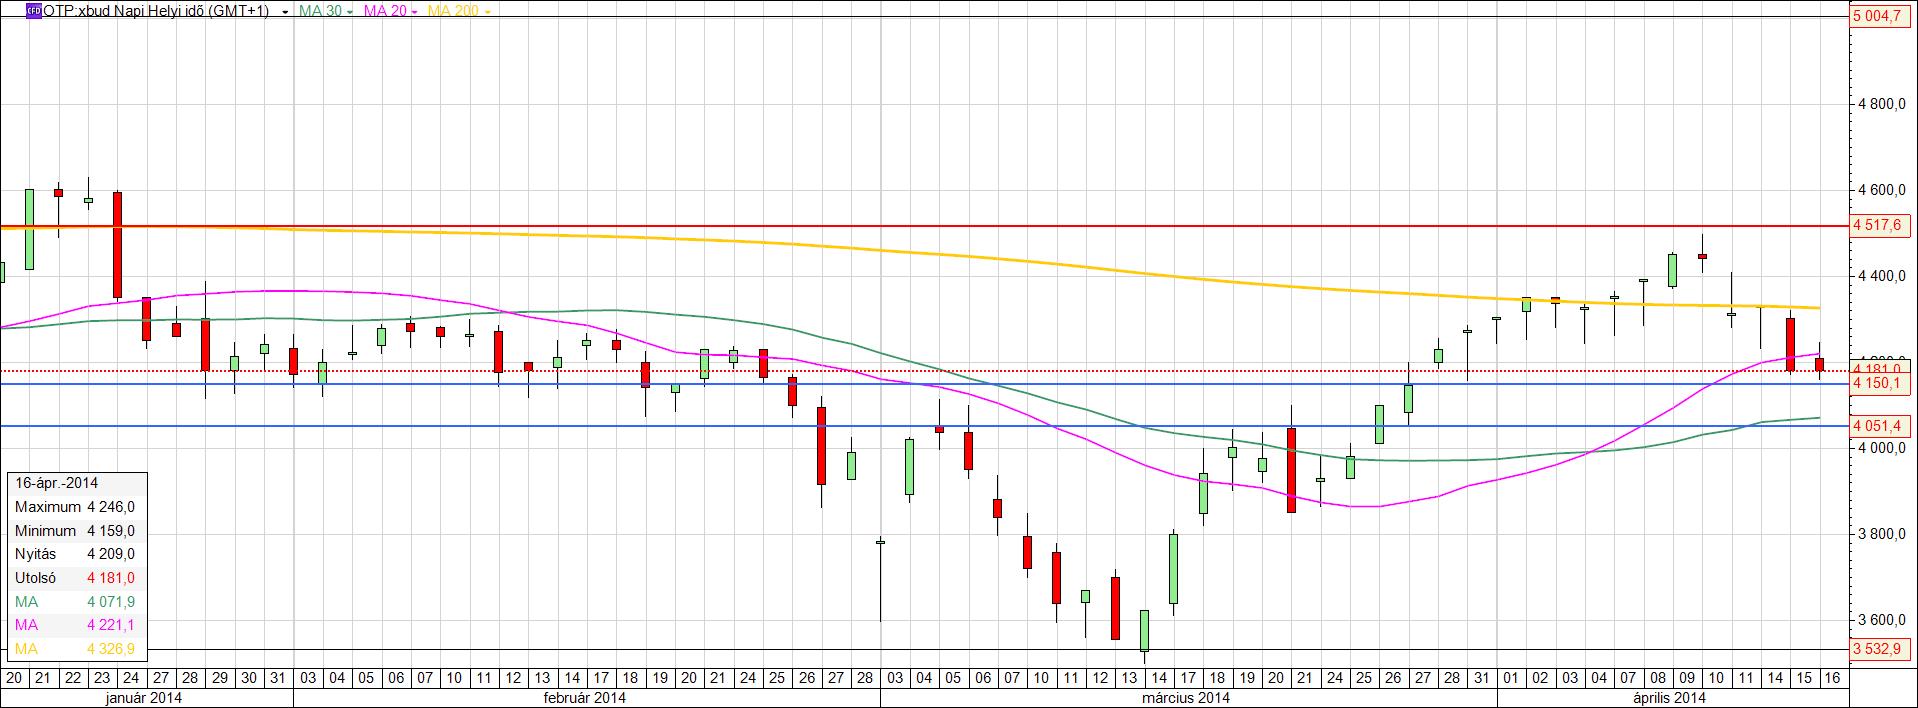Select the 5 004,7 top price label
Image resolution: width=1918 pixels, height=708 pixels.
(x=1878, y=16)
